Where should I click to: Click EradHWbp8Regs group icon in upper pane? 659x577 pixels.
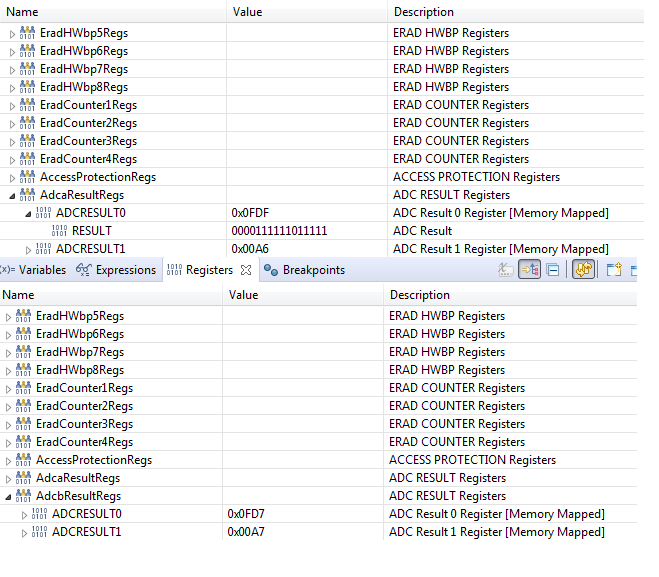pos(27,87)
